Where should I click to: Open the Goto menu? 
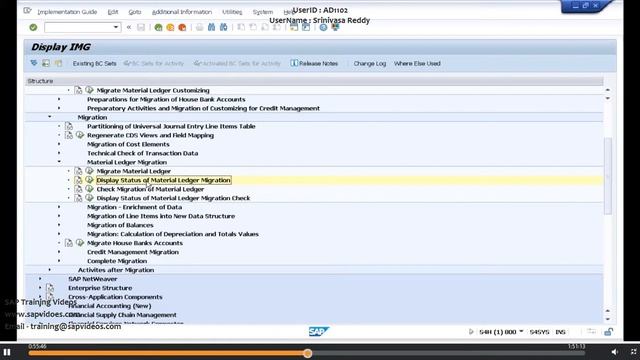(135, 12)
